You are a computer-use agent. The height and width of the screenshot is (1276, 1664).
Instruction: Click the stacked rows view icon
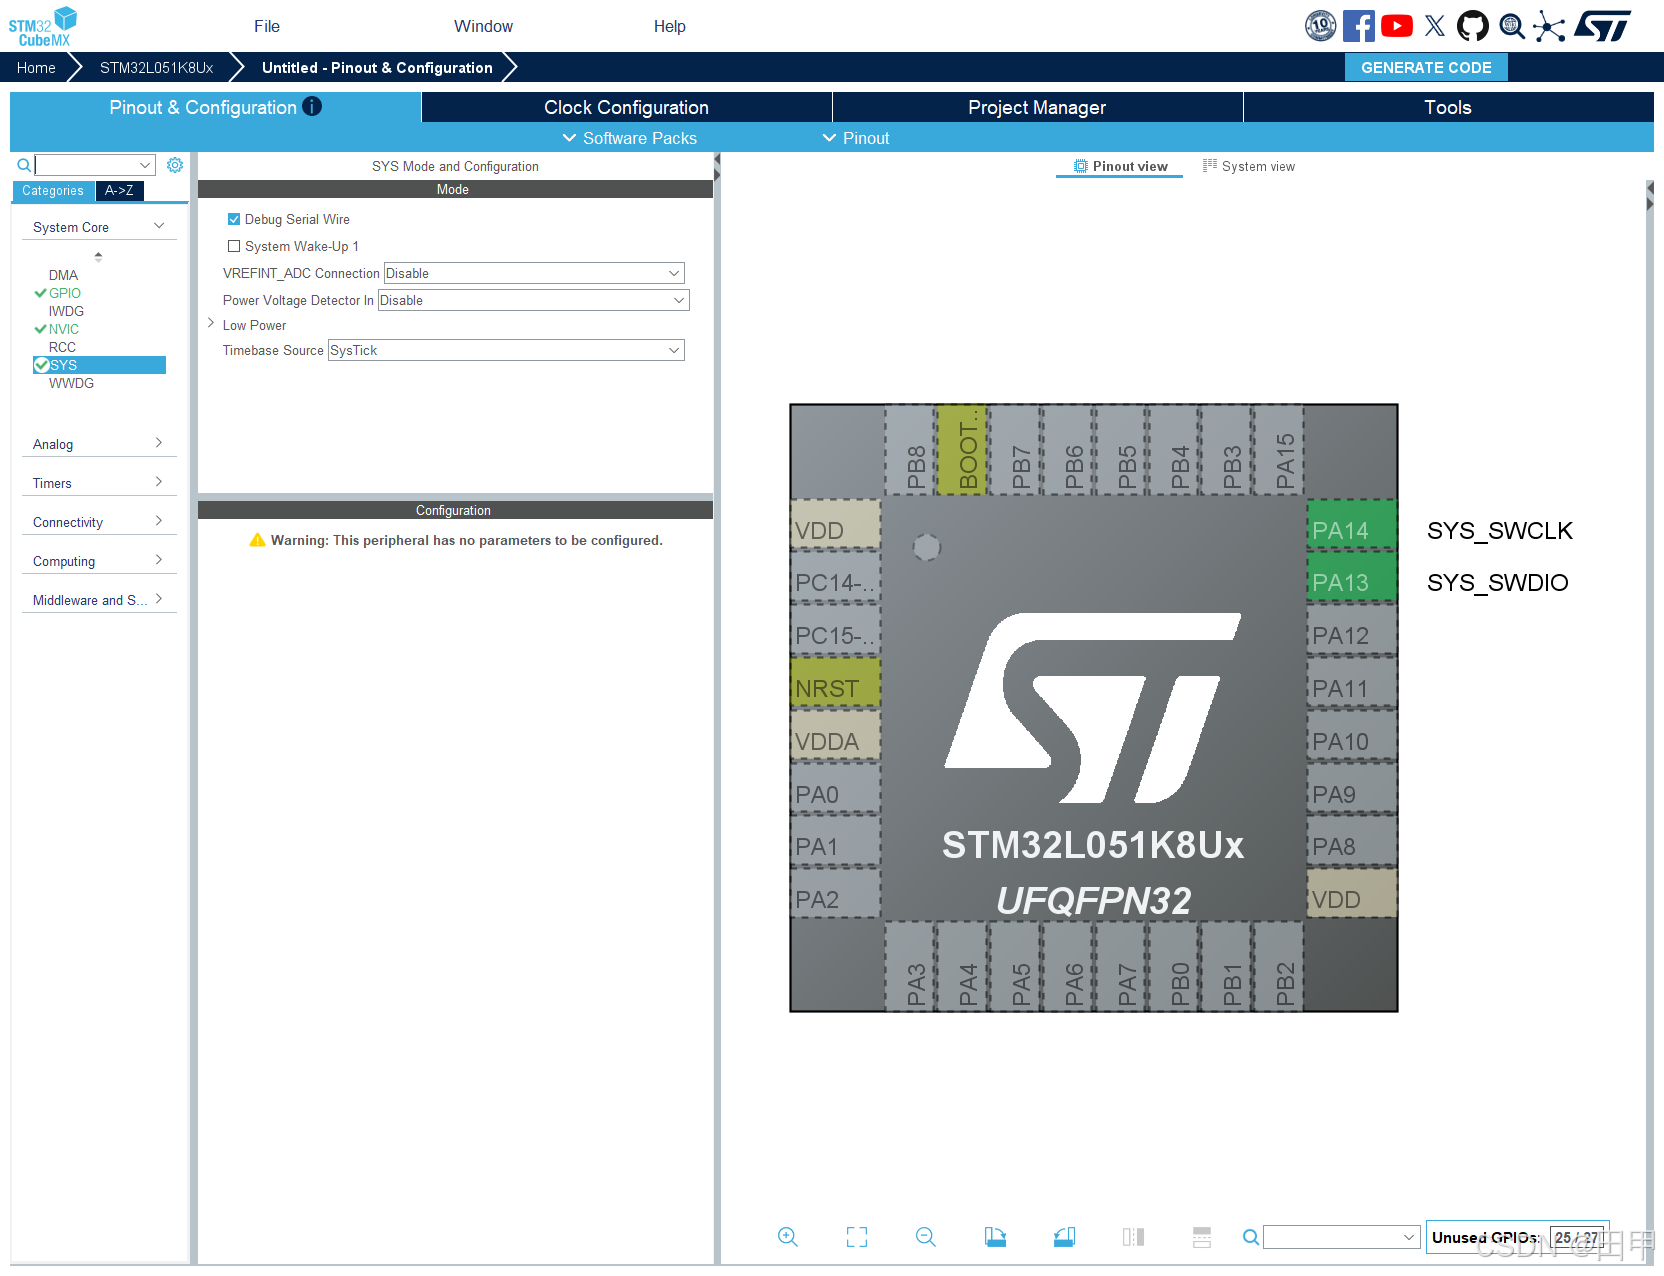[1202, 1237]
